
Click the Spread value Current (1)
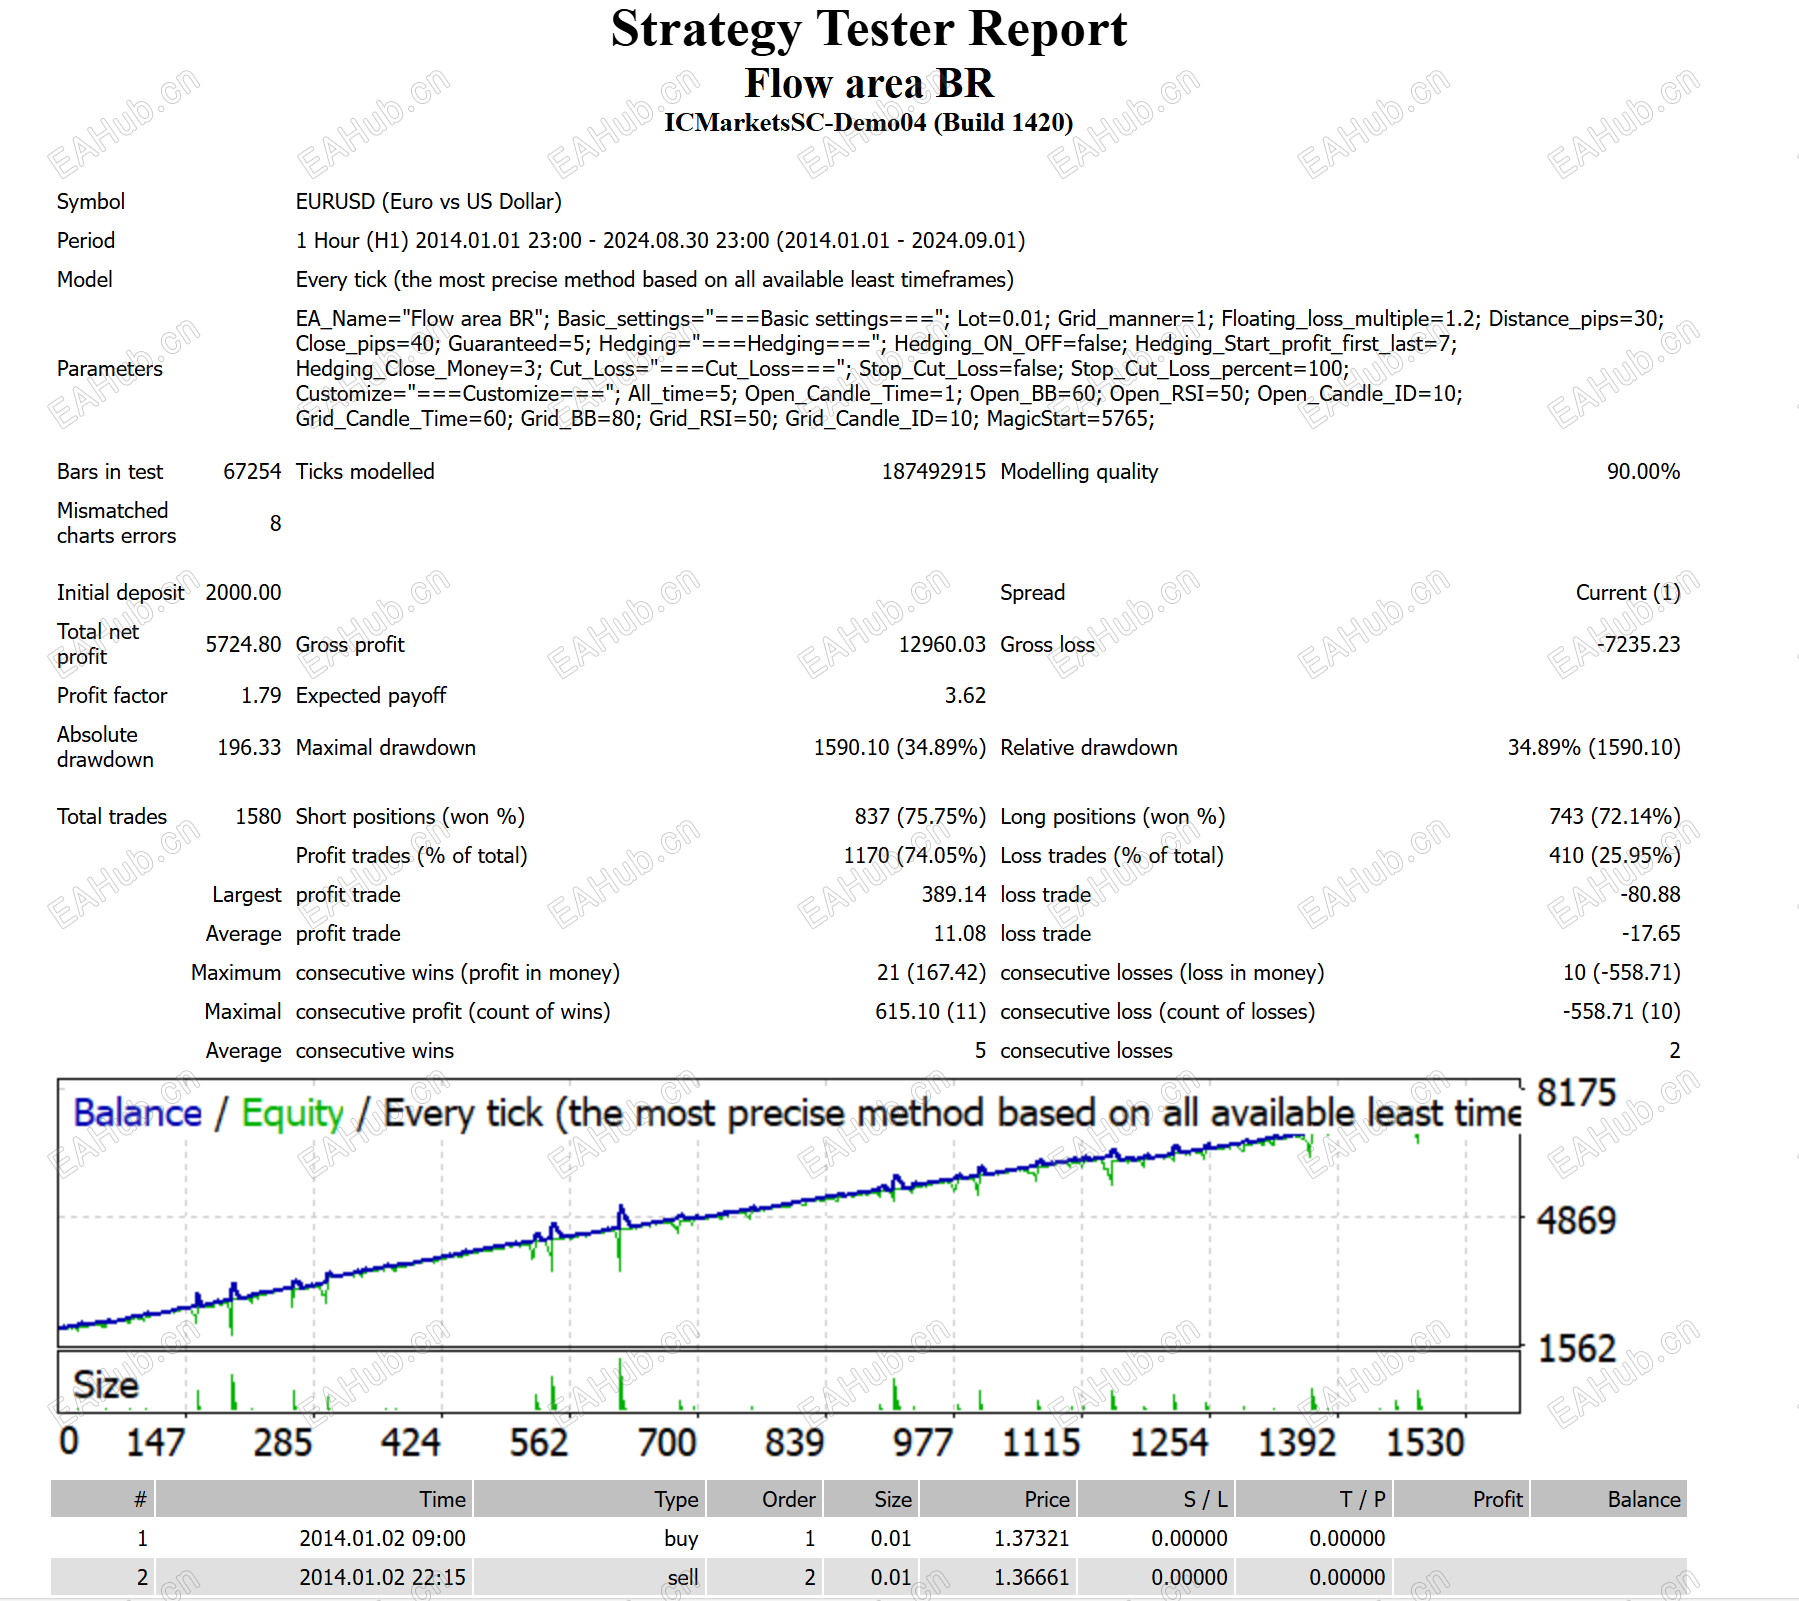[x=1628, y=593]
